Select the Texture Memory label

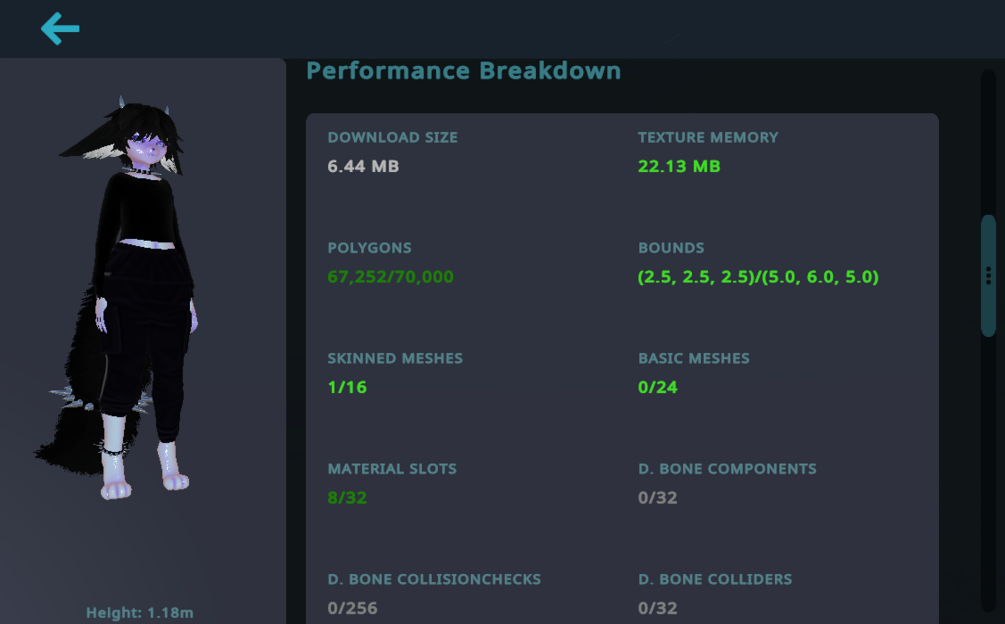click(707, 137)
